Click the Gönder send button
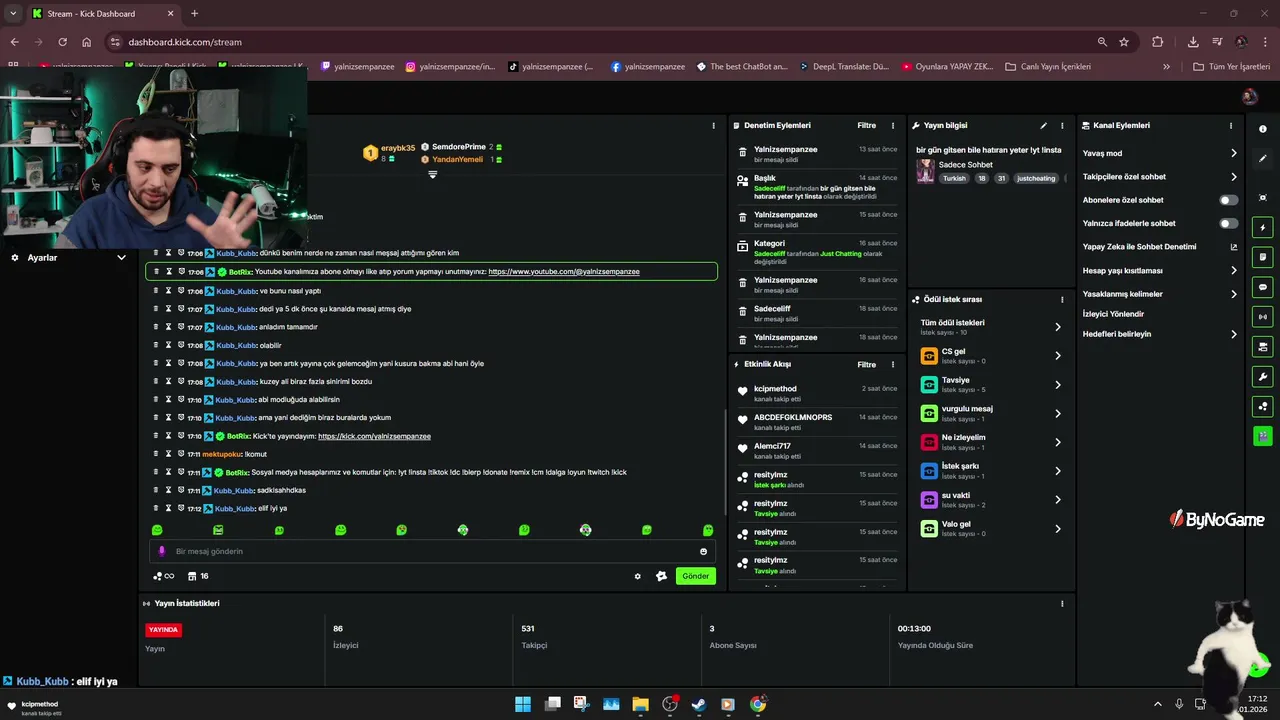The image size is (1280, 720). click(x=696, y=576)
